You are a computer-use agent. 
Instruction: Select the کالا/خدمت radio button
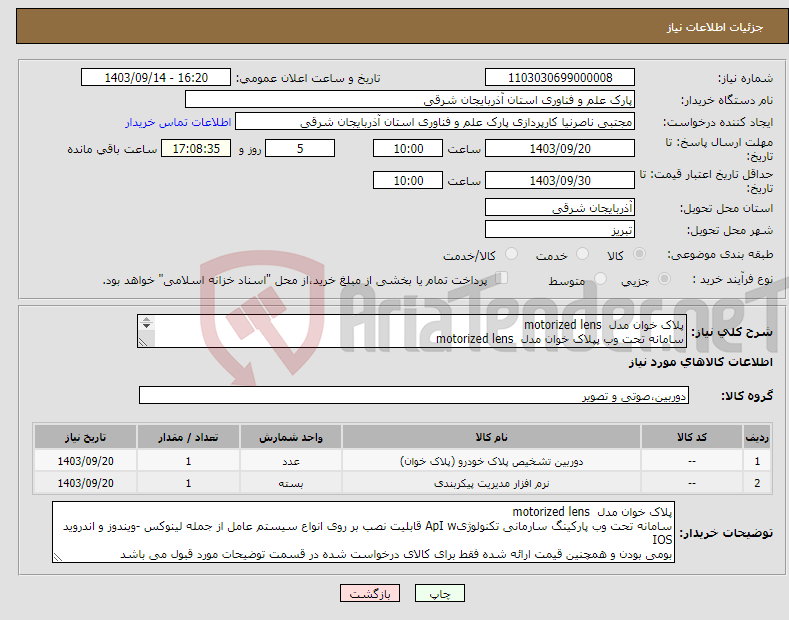click(x=511, y=254)
